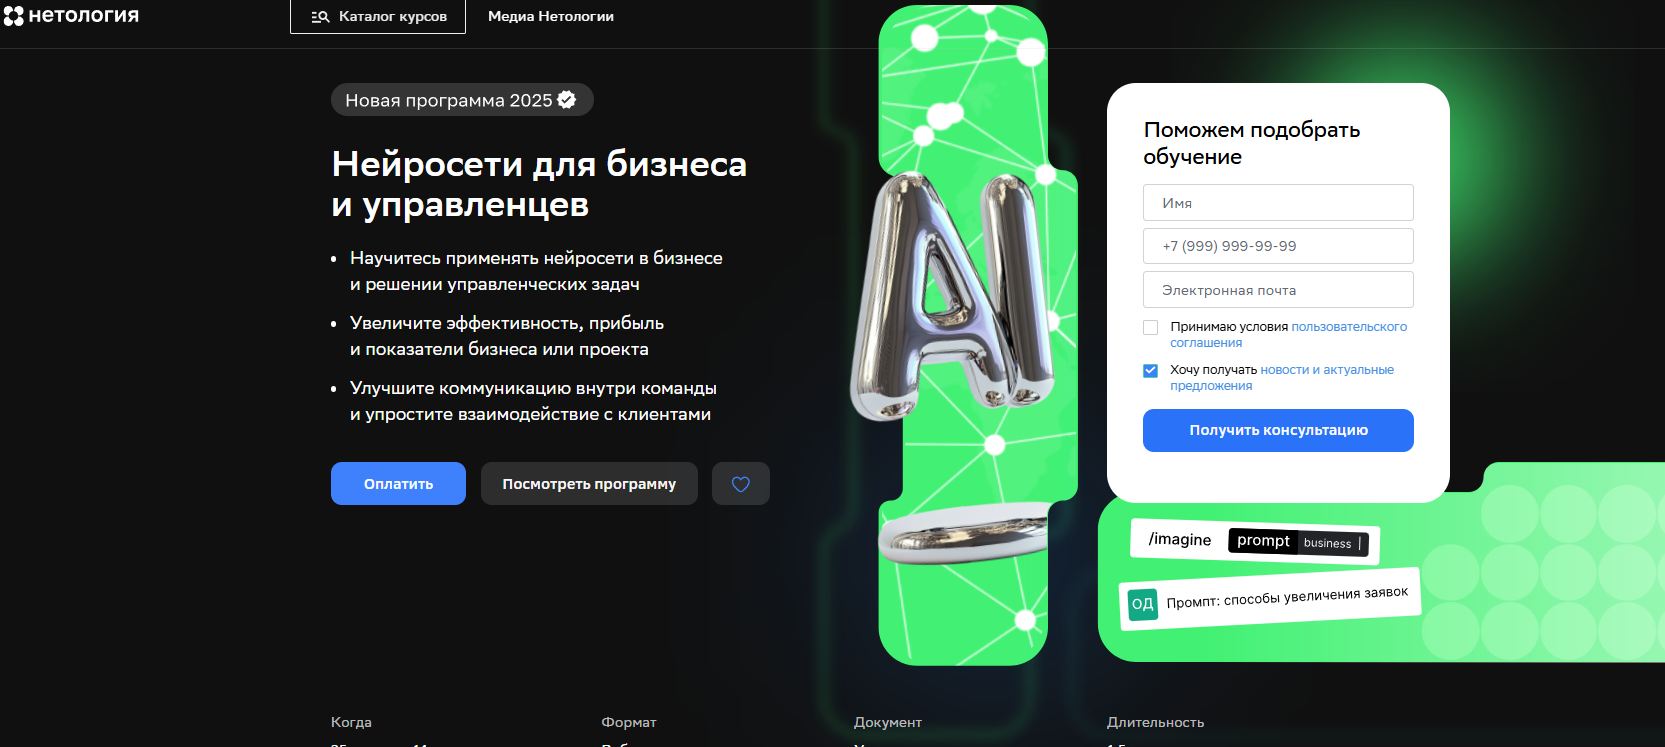Check the пользовательского соглашения acceptance box
This screenshot has height=747, width=1665.
coord(1150,327)
